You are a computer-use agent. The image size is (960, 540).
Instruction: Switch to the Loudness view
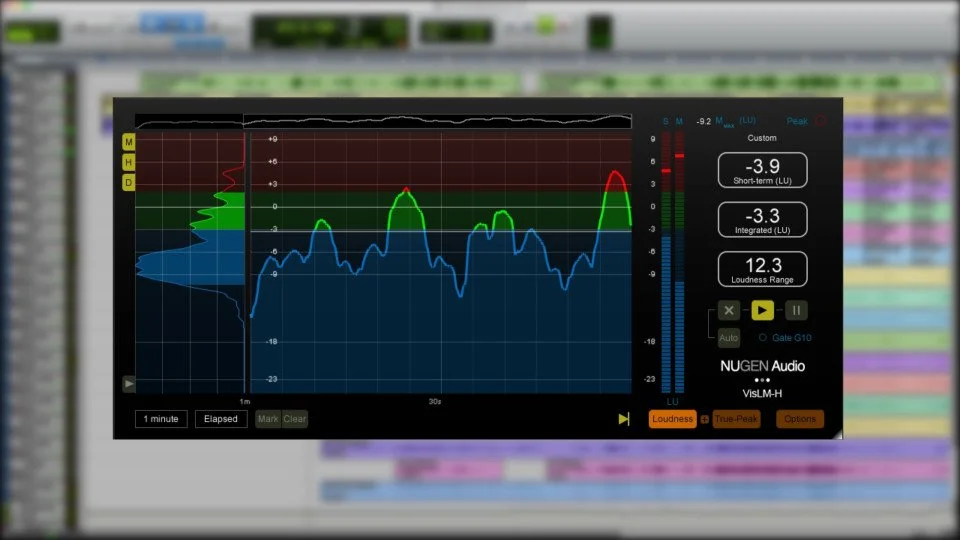click(x=672, y=419)
